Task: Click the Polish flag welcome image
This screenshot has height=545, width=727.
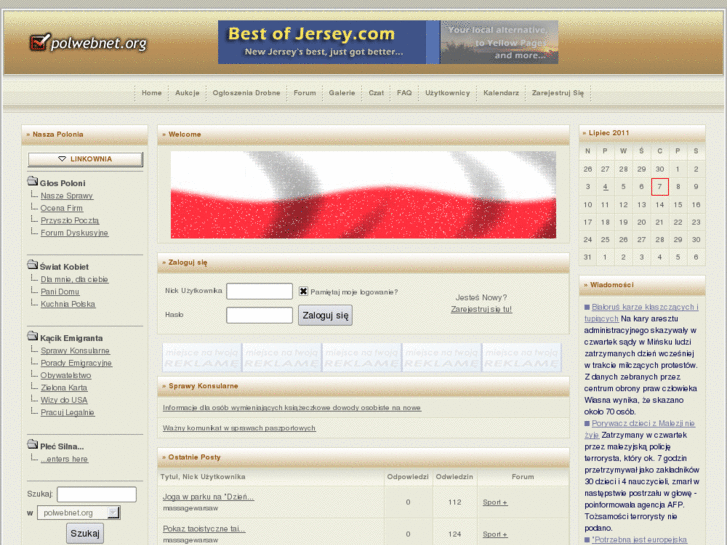Action: point(363,195)
